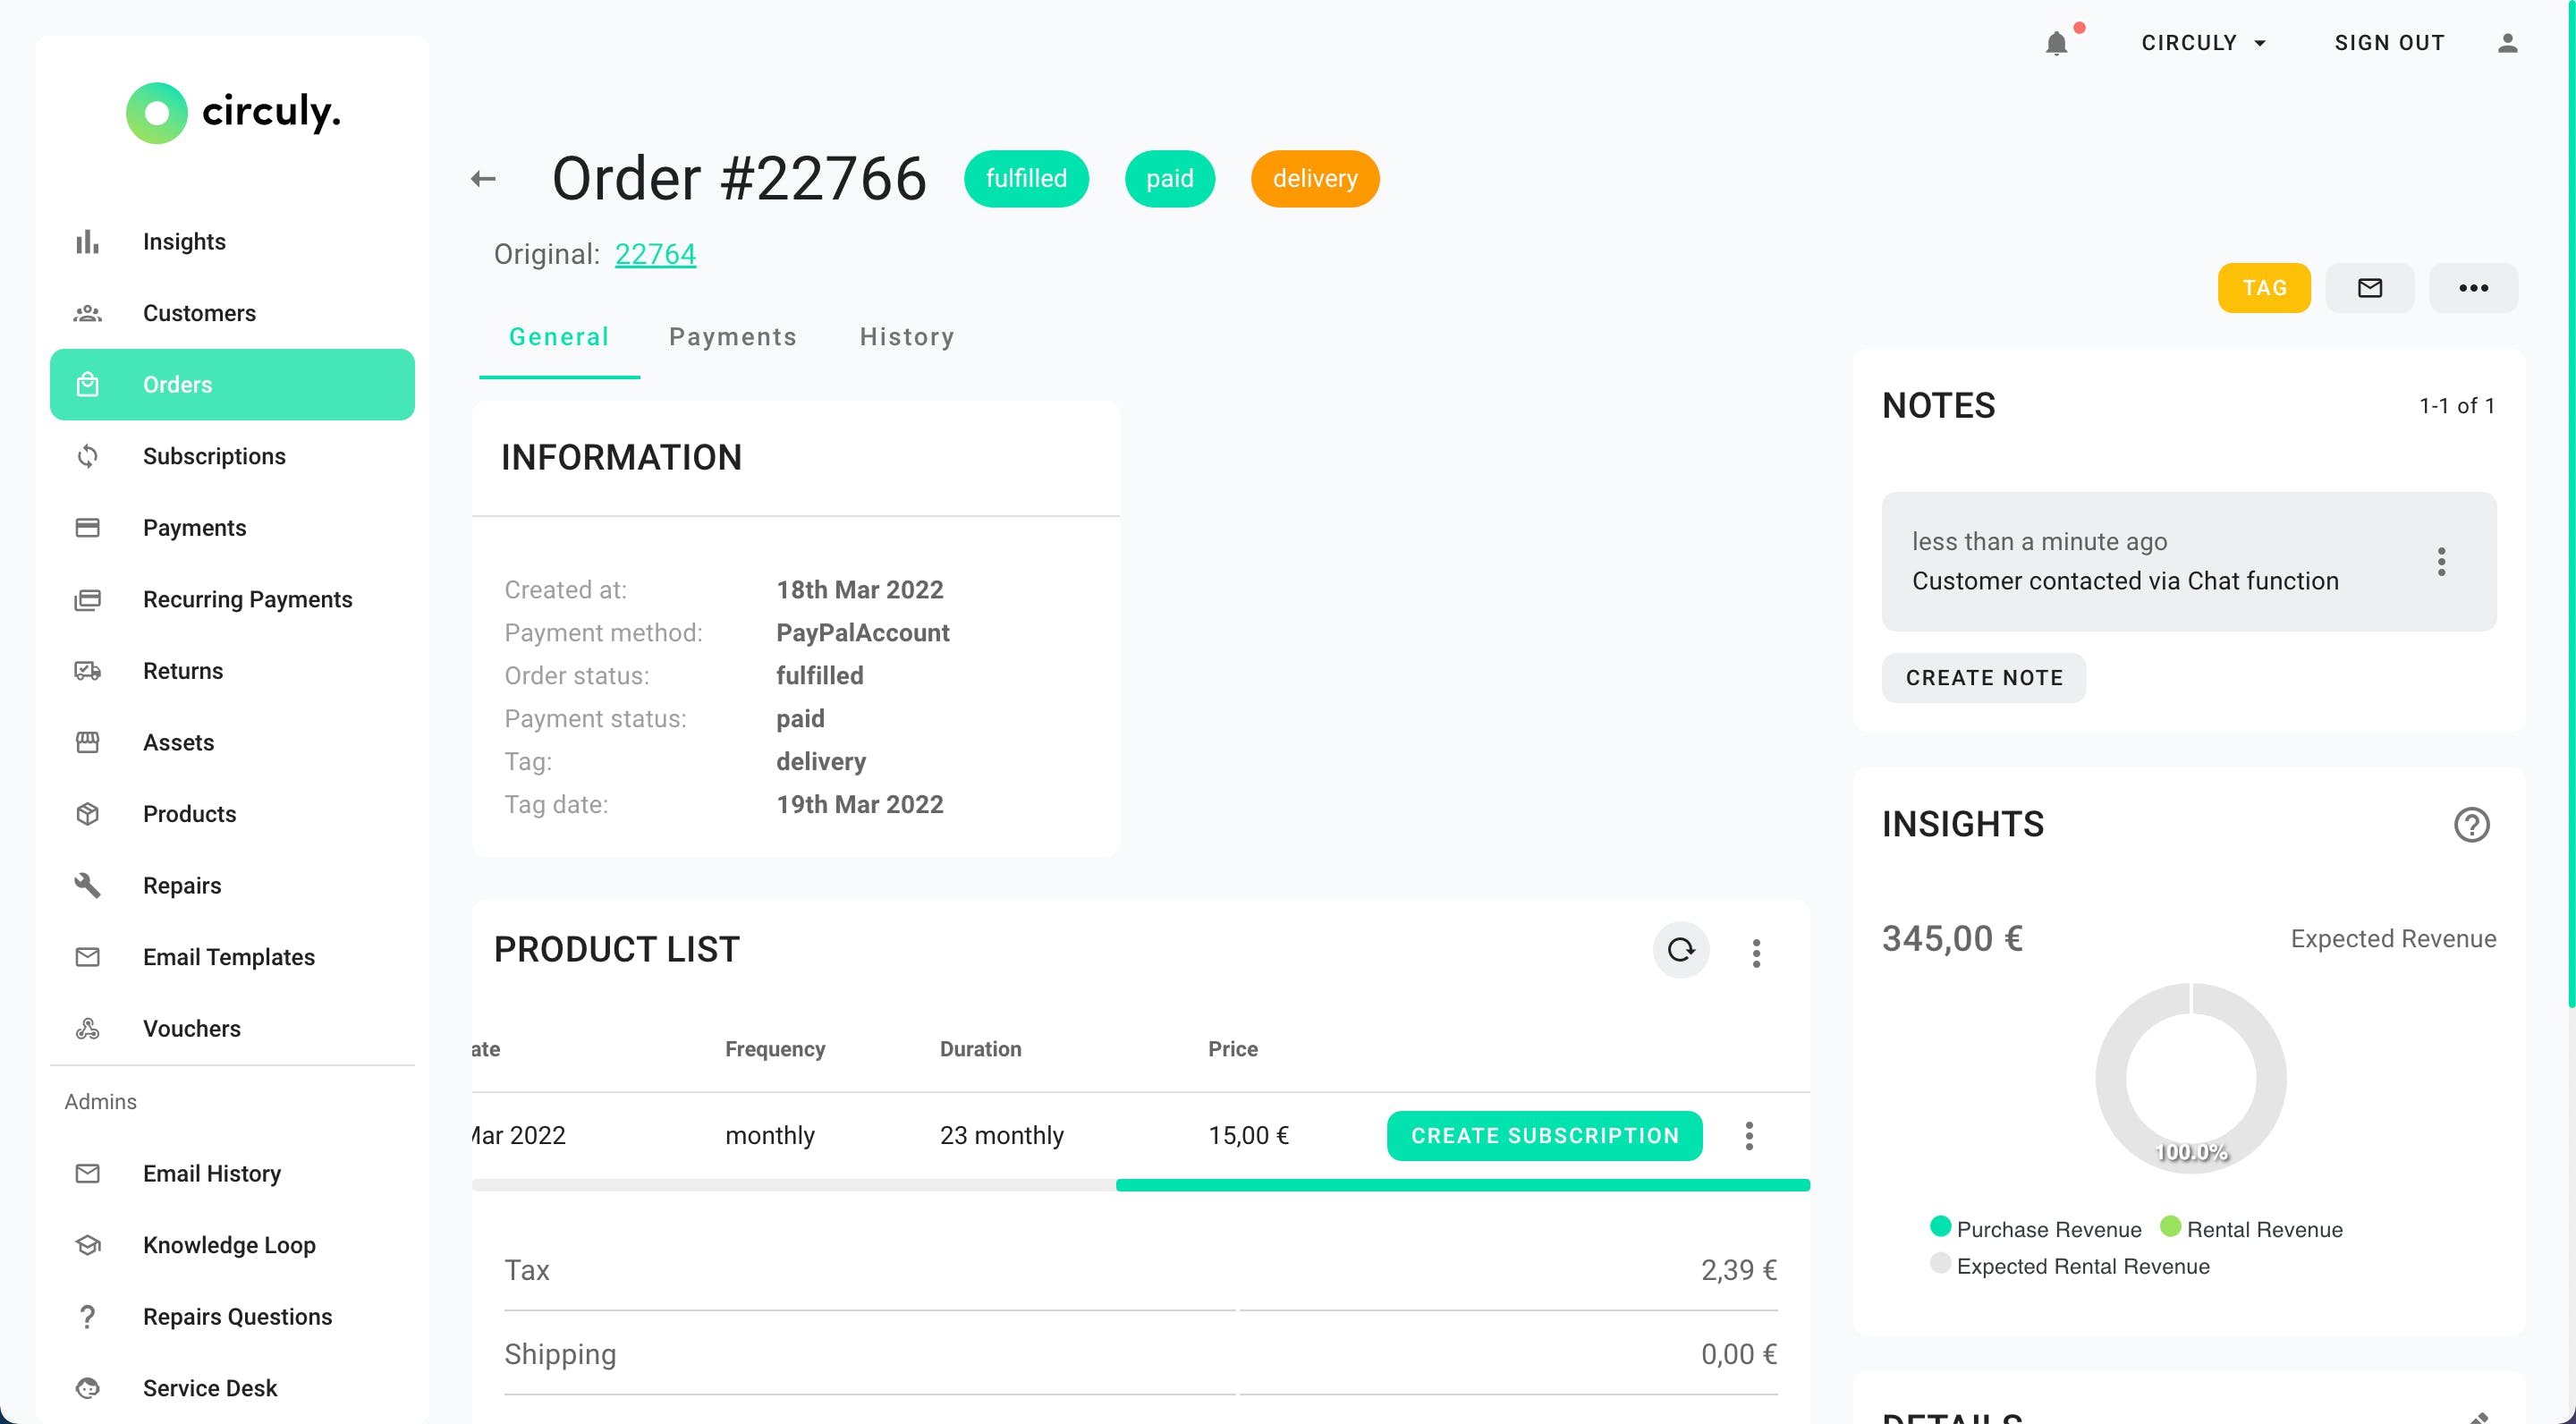Click the Vouchers icon
The image size is (2576, 1424).
pyautogui.click(x=88, y=1028)
